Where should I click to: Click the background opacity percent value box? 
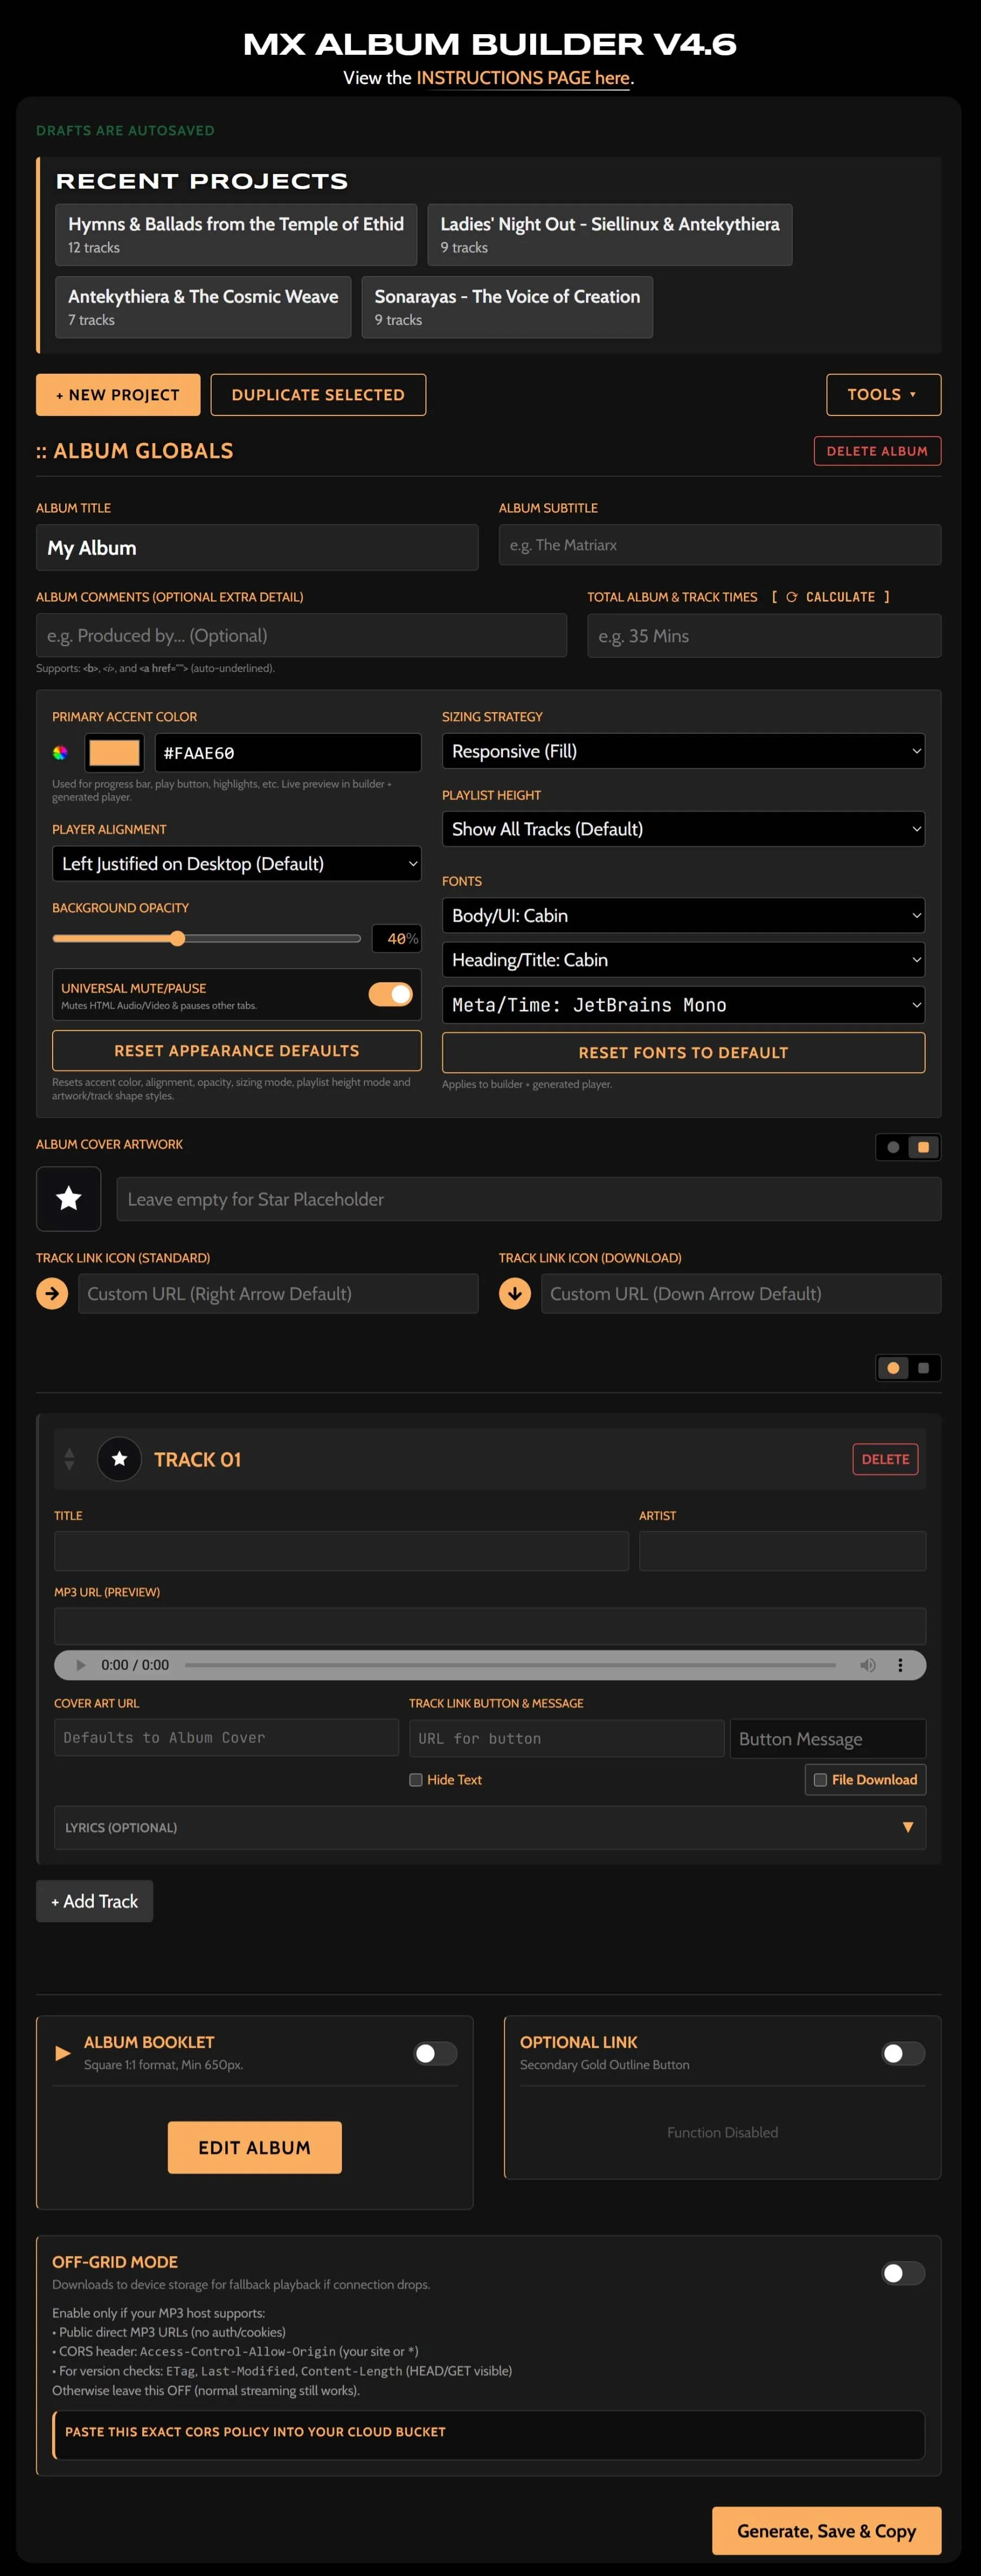coord(397,938)
